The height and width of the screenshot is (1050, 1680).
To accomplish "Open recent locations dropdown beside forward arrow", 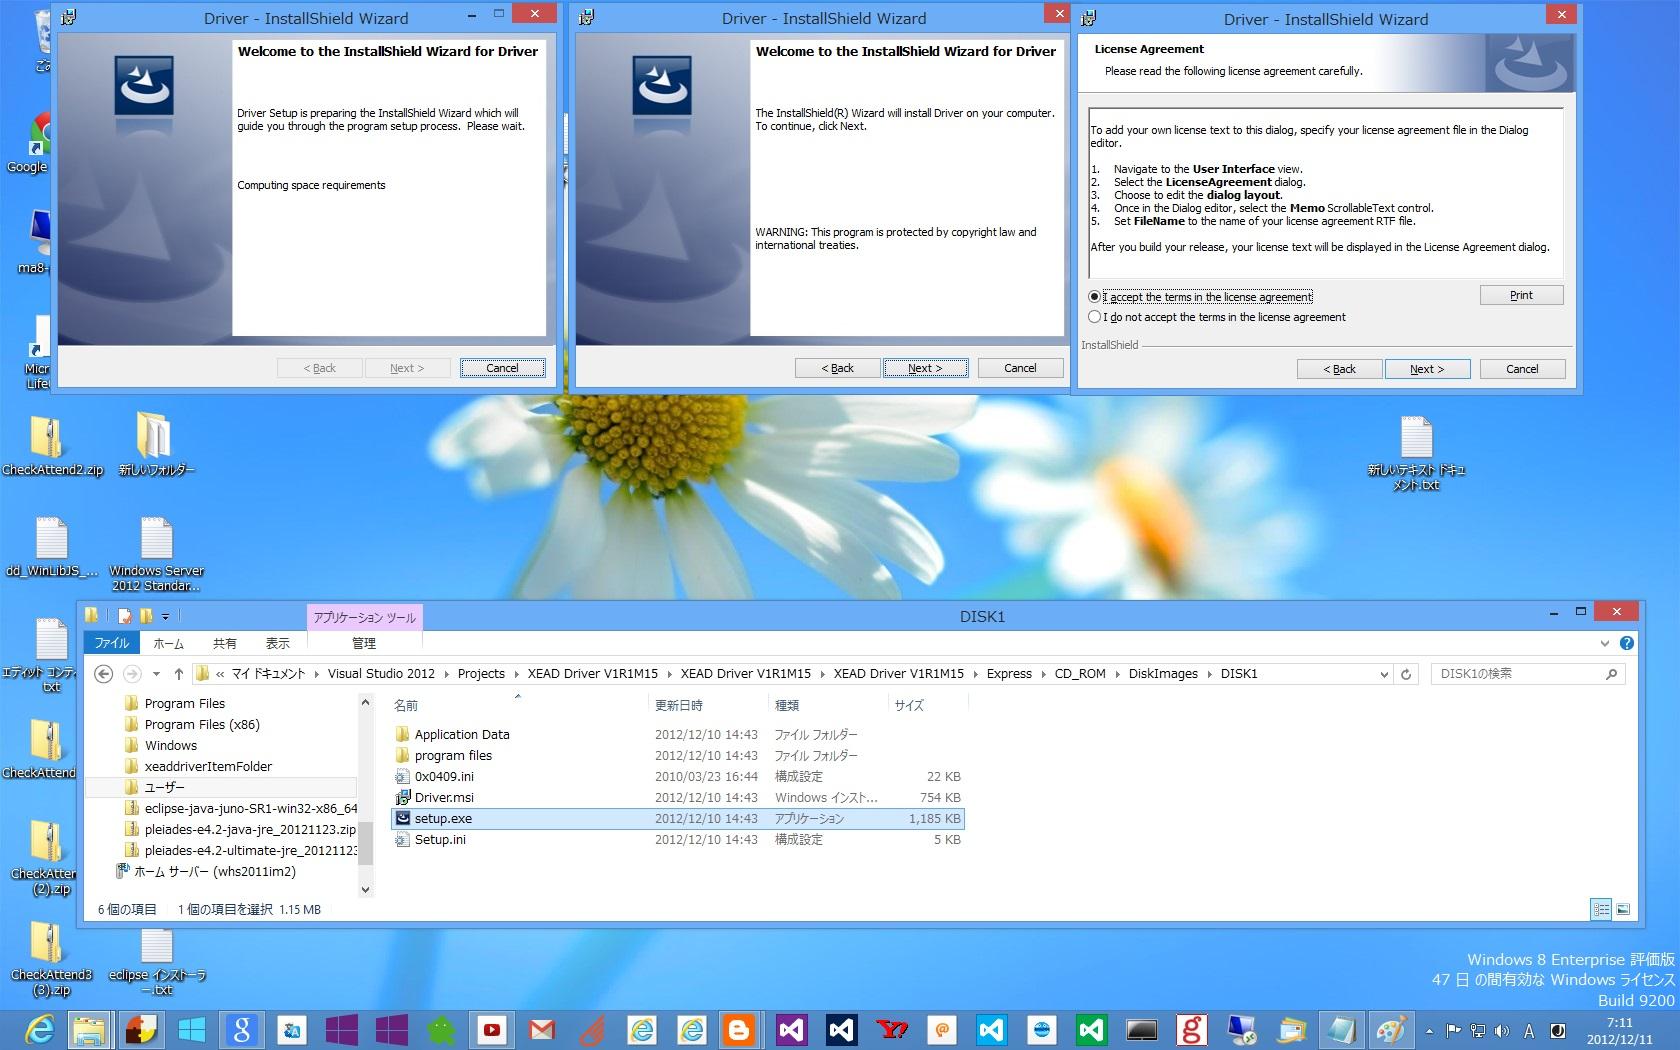I will click(x=156, y=674).
